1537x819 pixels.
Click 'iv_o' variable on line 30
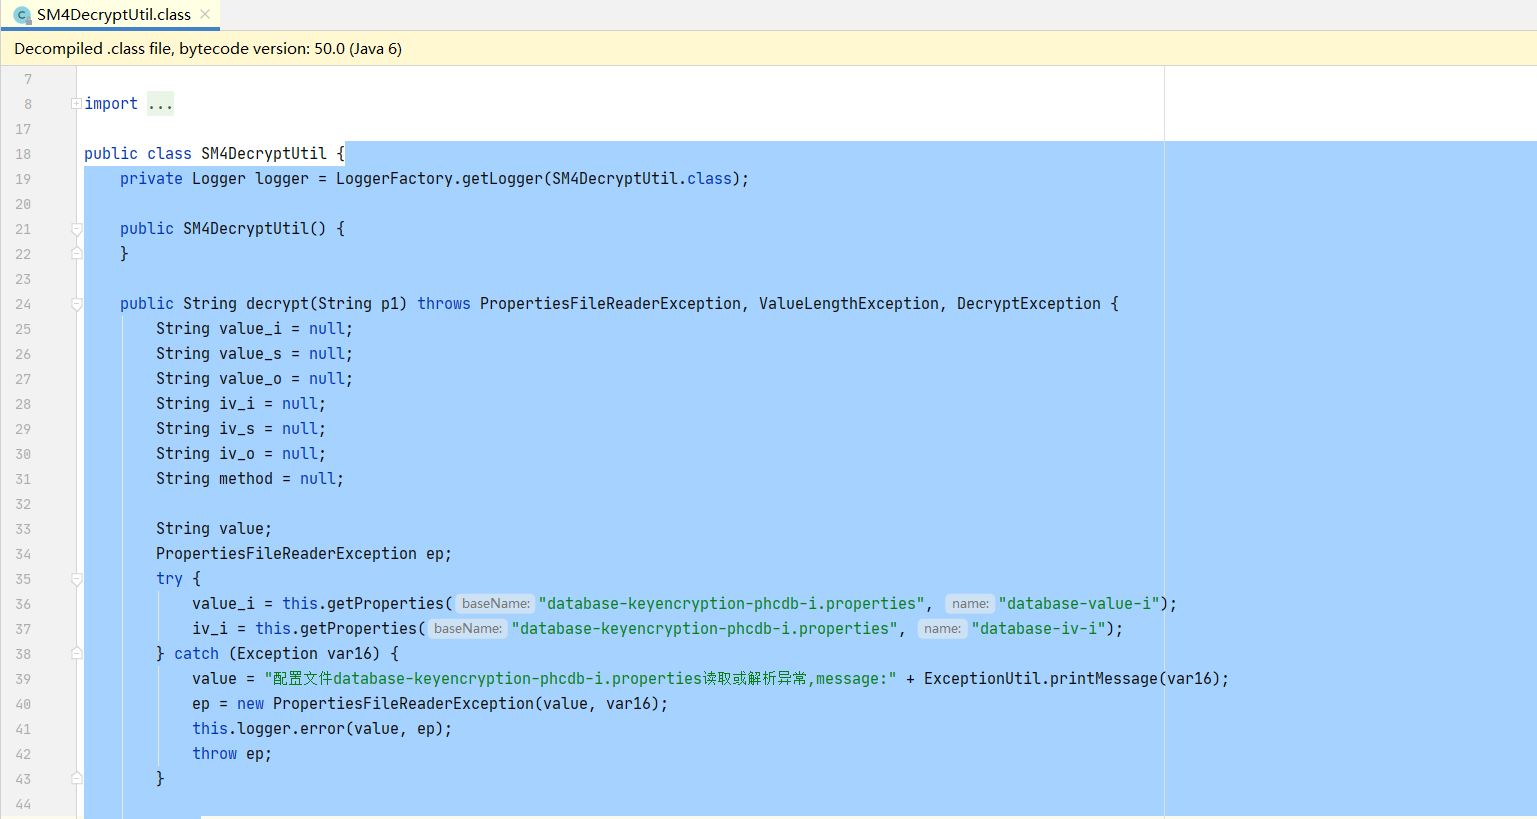tap(237, 454)
